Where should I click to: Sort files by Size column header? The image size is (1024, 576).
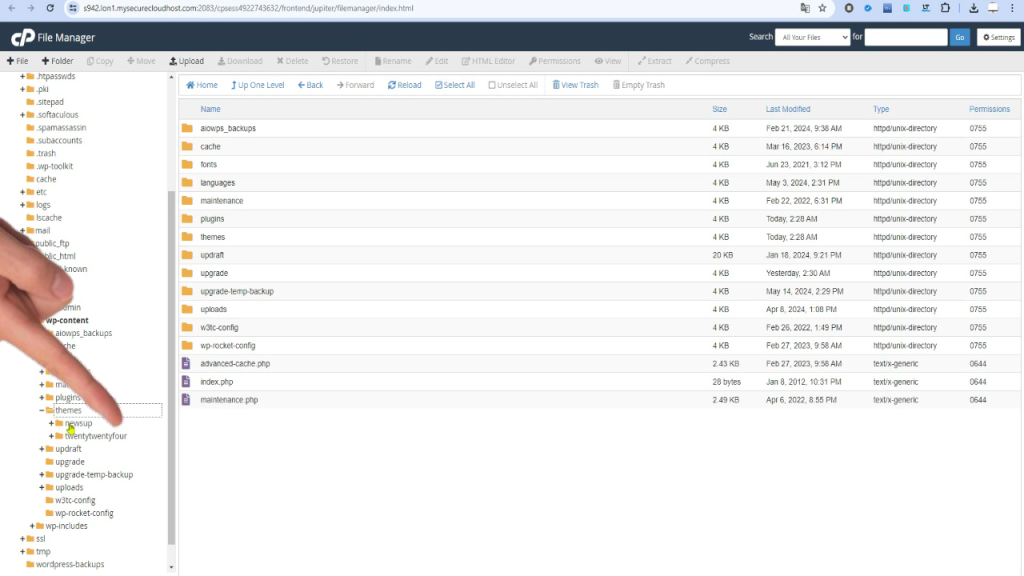tap(719, 109)
